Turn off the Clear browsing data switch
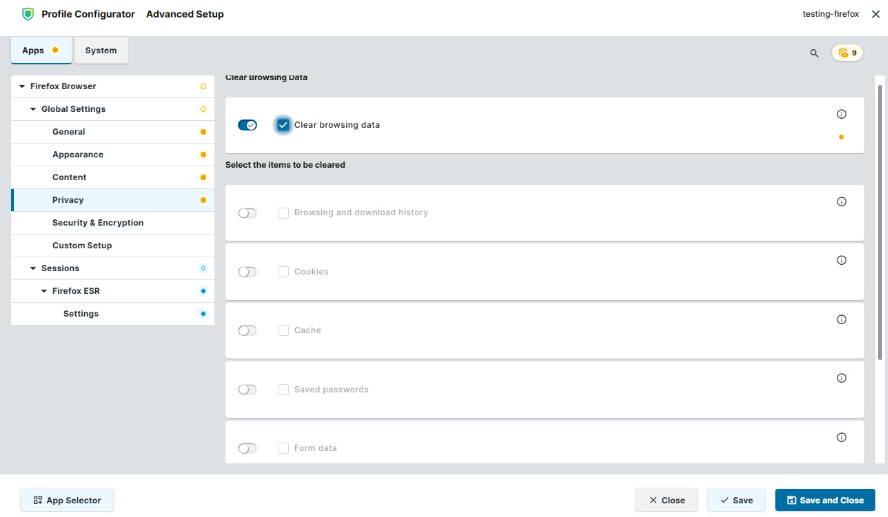 tap(247, 125)
